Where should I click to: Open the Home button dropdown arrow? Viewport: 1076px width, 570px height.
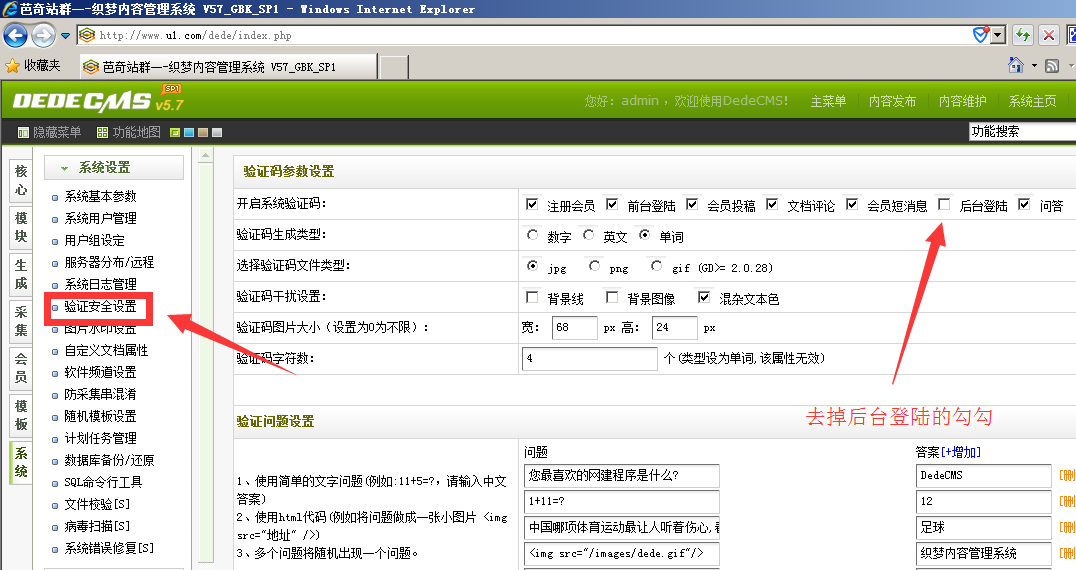tap(1034, 66)
